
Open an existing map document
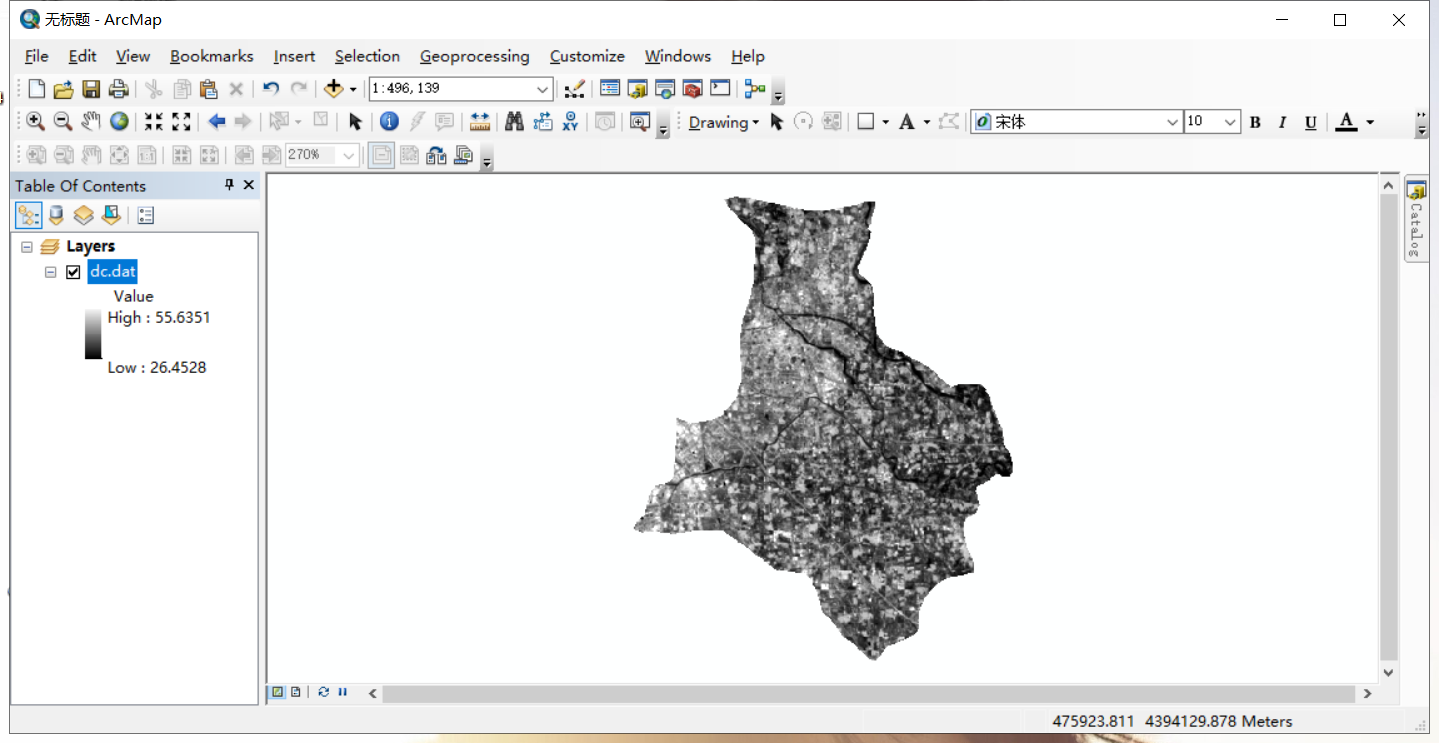[x=63, y=89]
